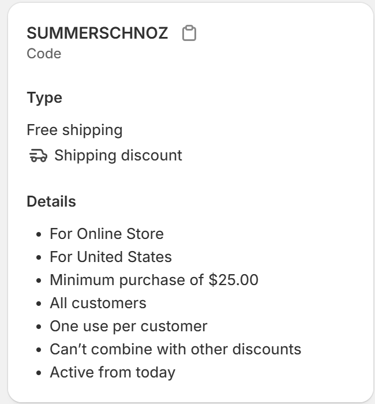375x404 pixels.
Task: Click Can't combine with other discounts
Action: 175,349
